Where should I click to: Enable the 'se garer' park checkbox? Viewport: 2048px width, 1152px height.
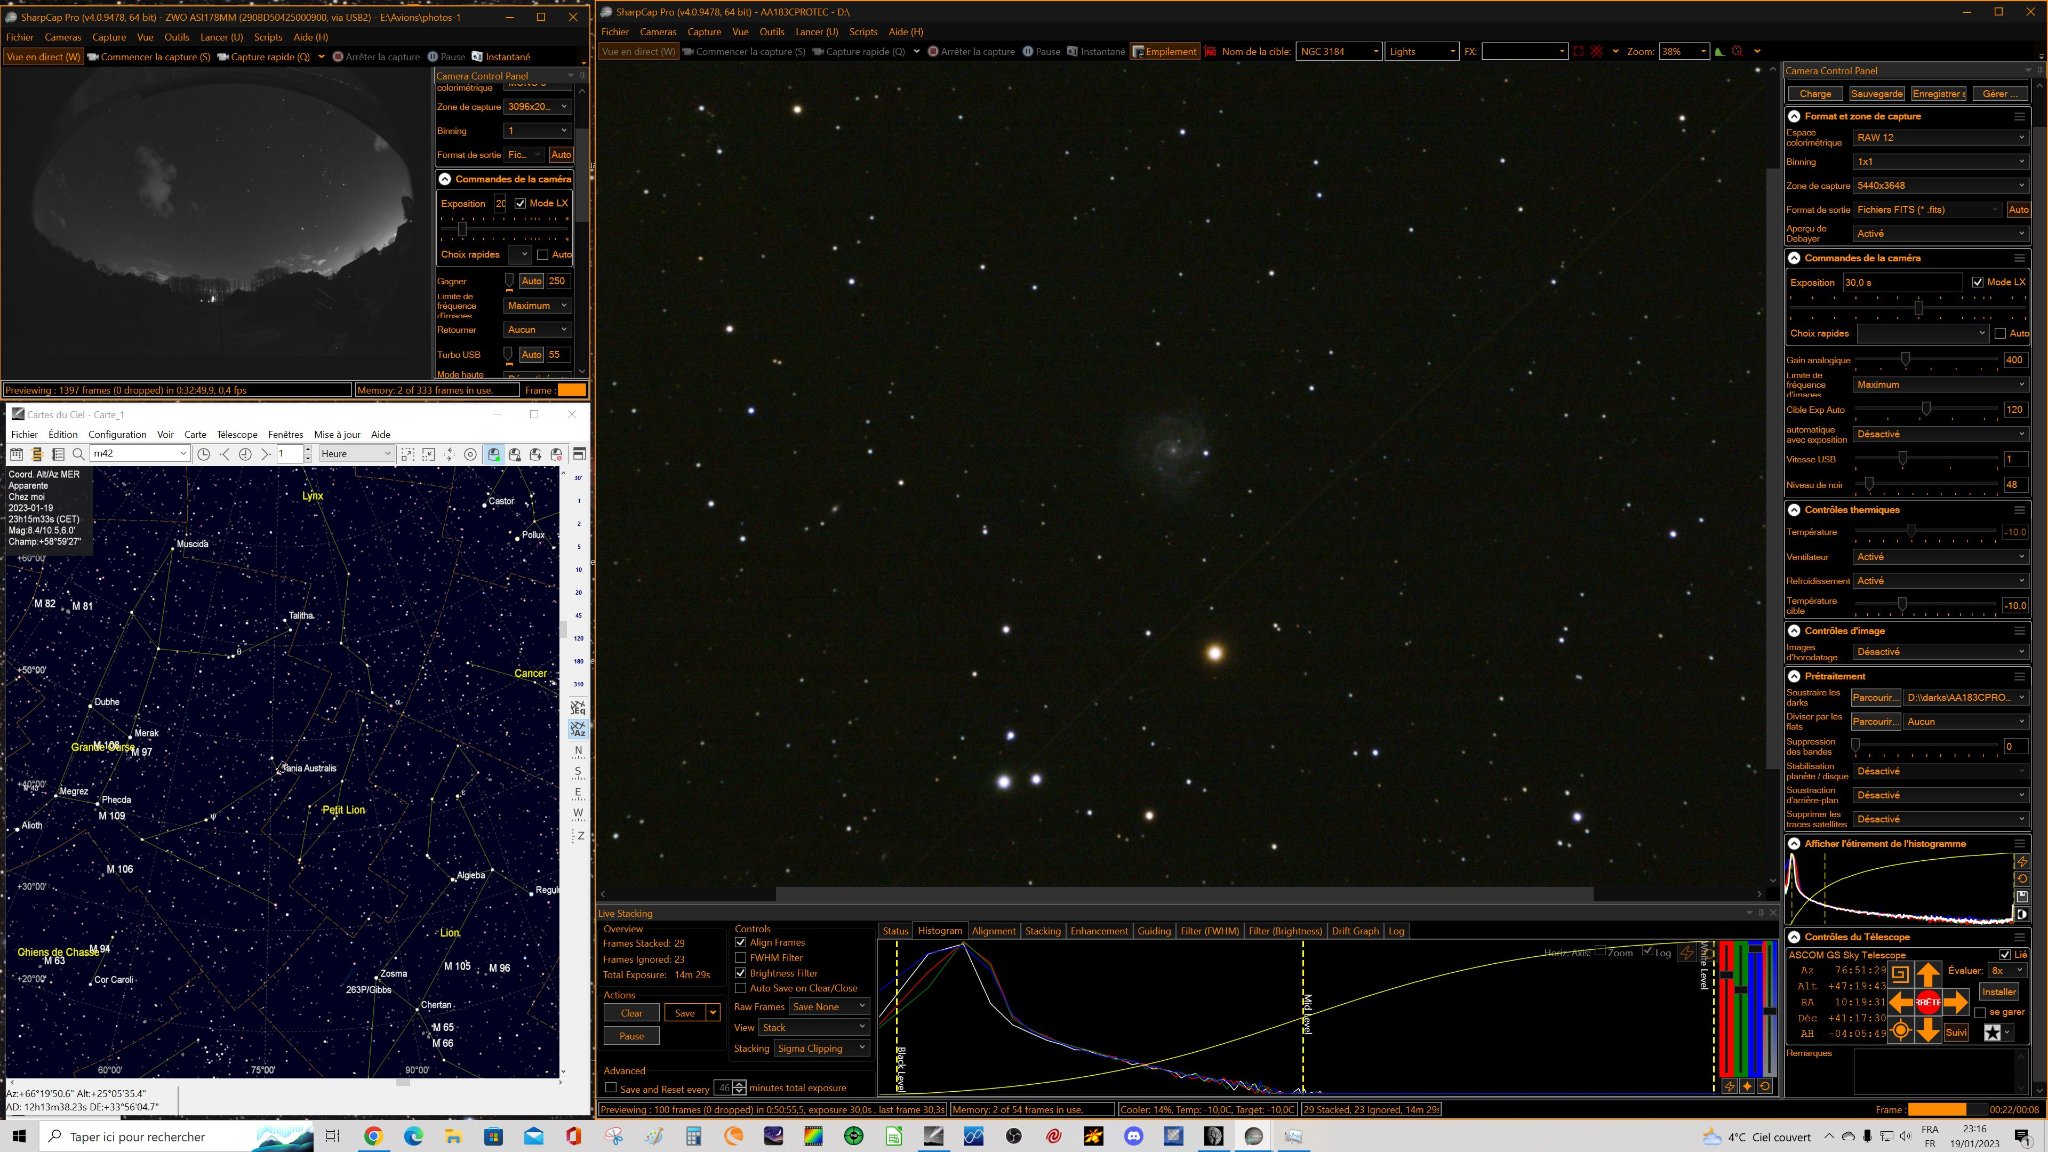[x=1980, y=1012]
